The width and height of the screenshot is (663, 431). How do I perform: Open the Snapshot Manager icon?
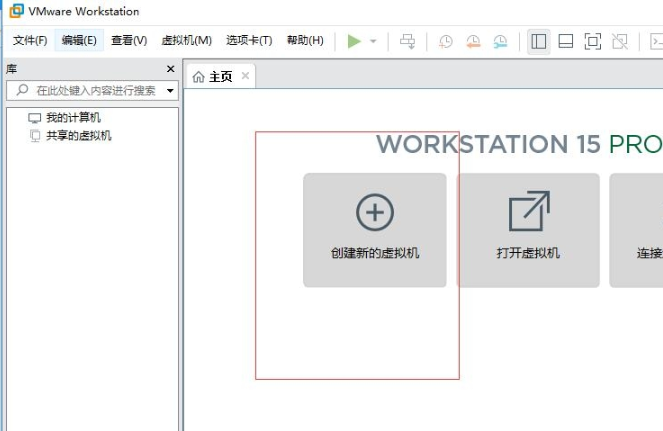(x=500, y=41)
